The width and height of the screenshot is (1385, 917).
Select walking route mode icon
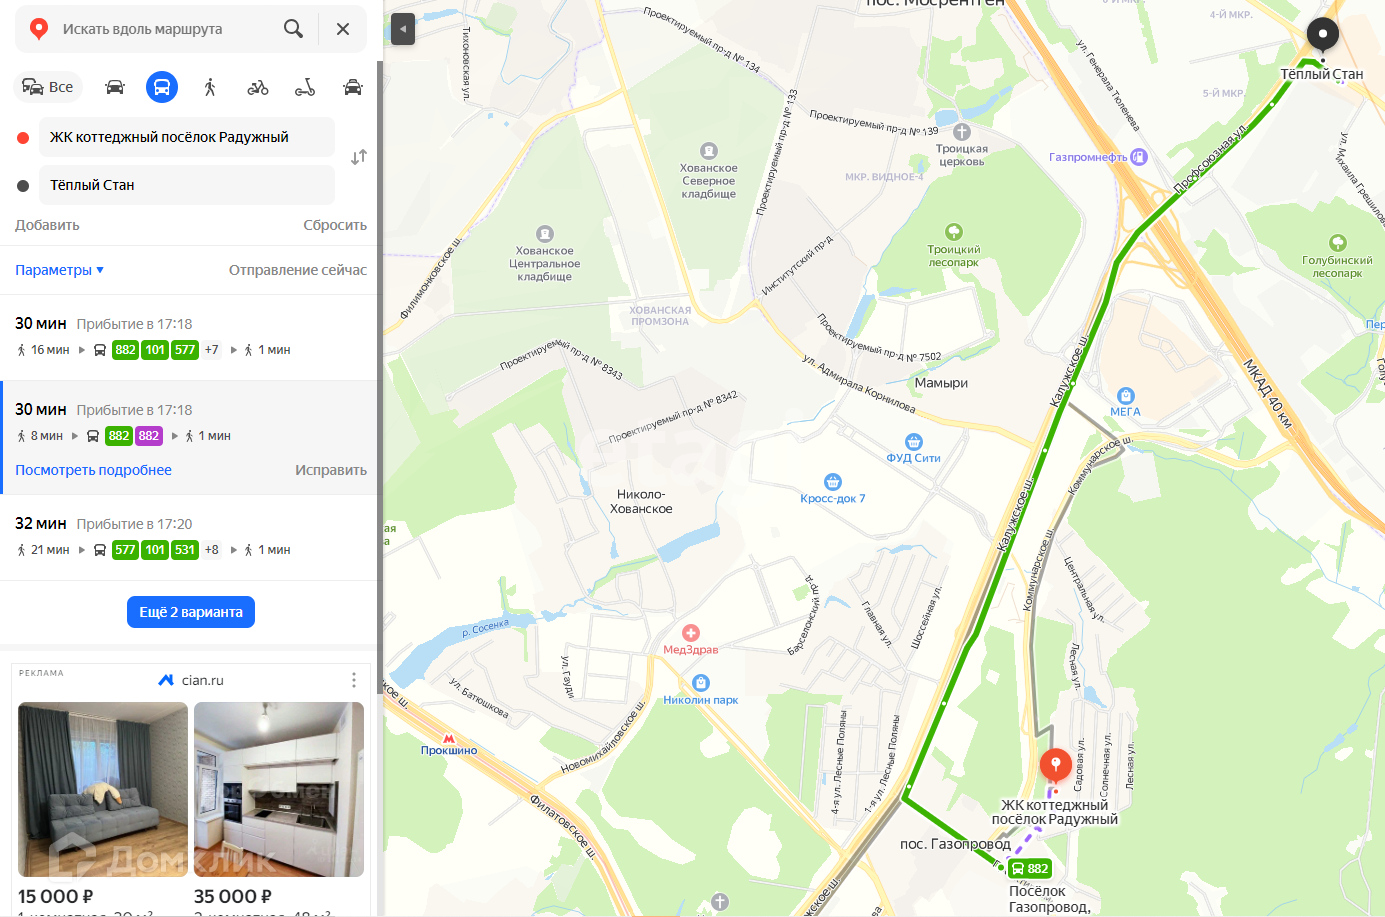pos(210,87)
